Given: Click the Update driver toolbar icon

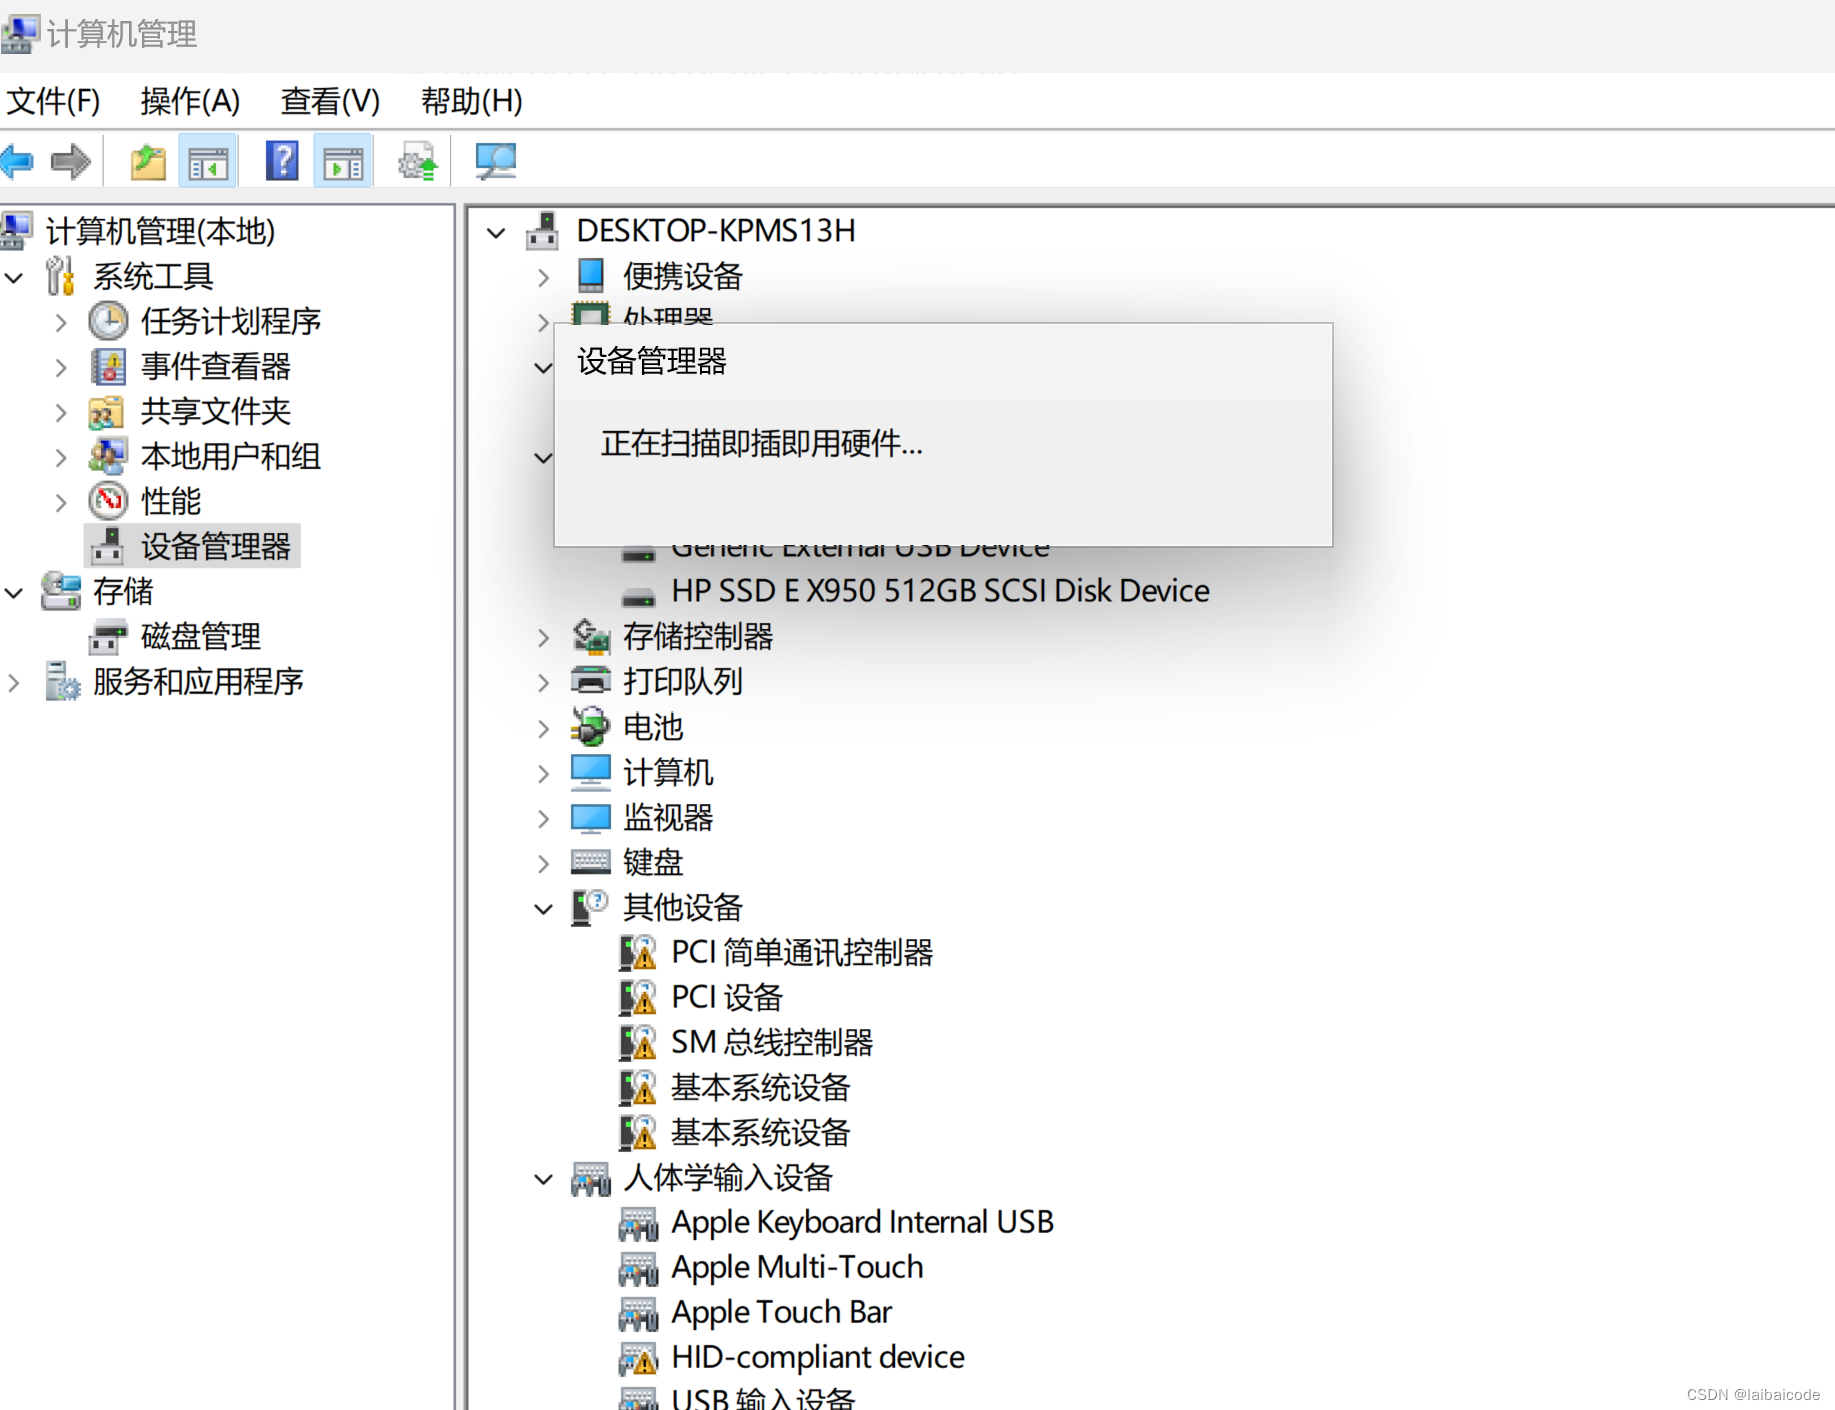Looking at the screenshot, I should coord(418,161).
